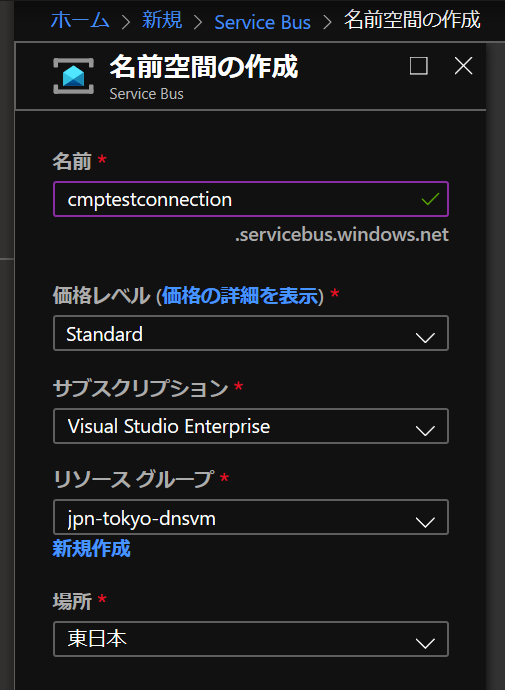Click 新規作成 to create new resource group

tap(91, 549)
